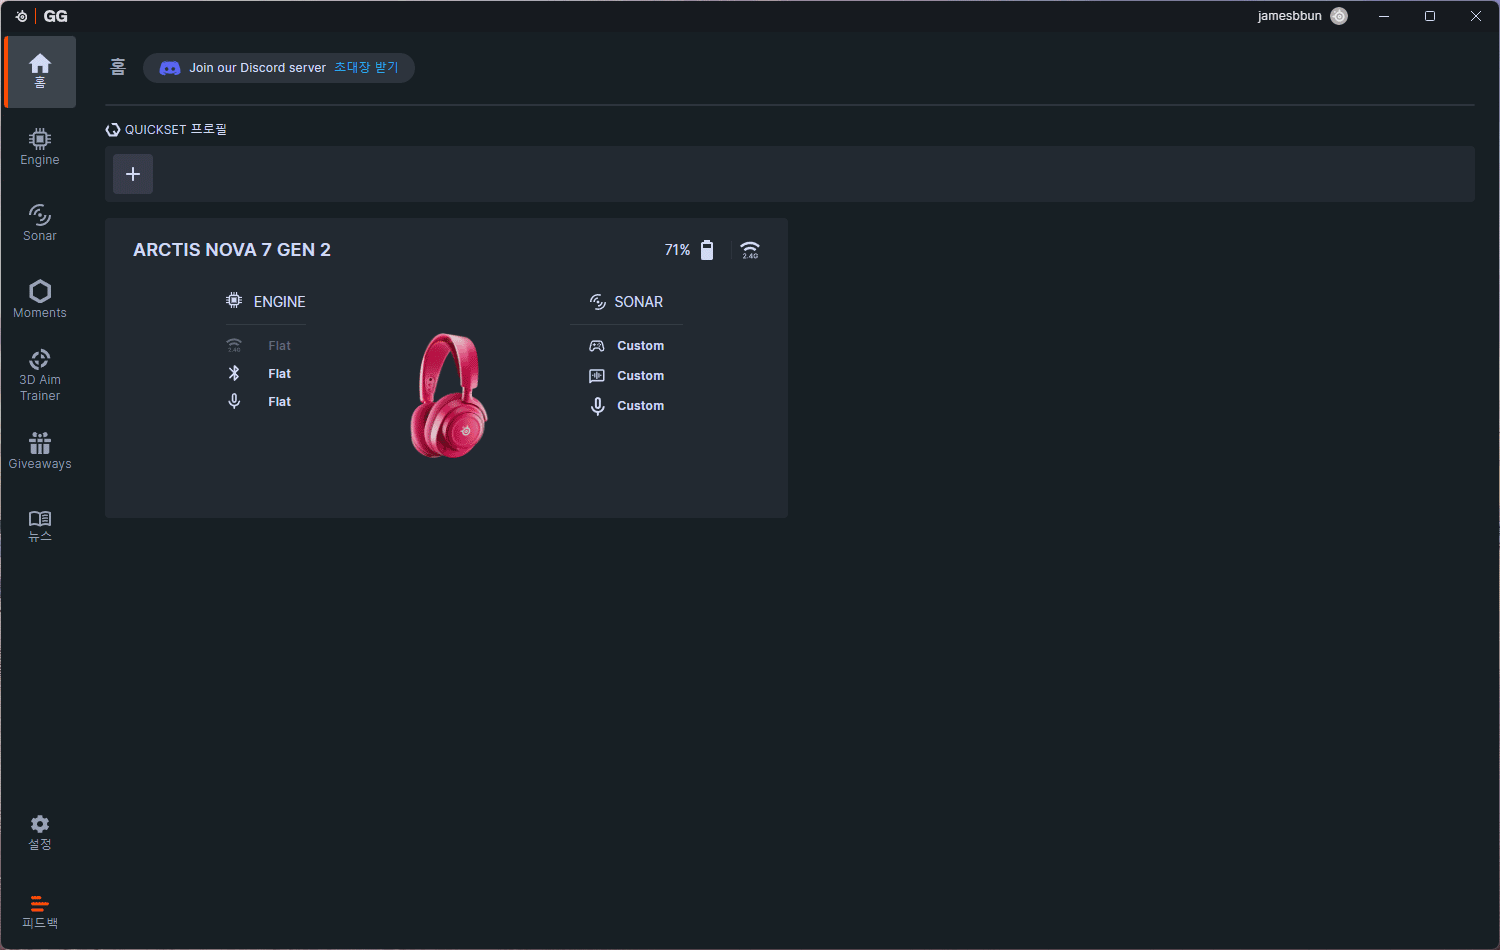
Task: Click the Sonar microphone icon
Action: pyautogui.click(x=597, y=406)
